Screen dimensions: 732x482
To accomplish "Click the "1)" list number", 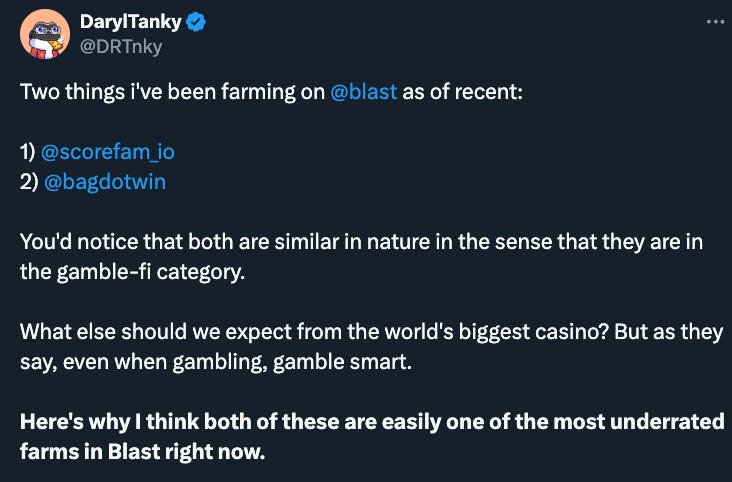I will [28, 153].
